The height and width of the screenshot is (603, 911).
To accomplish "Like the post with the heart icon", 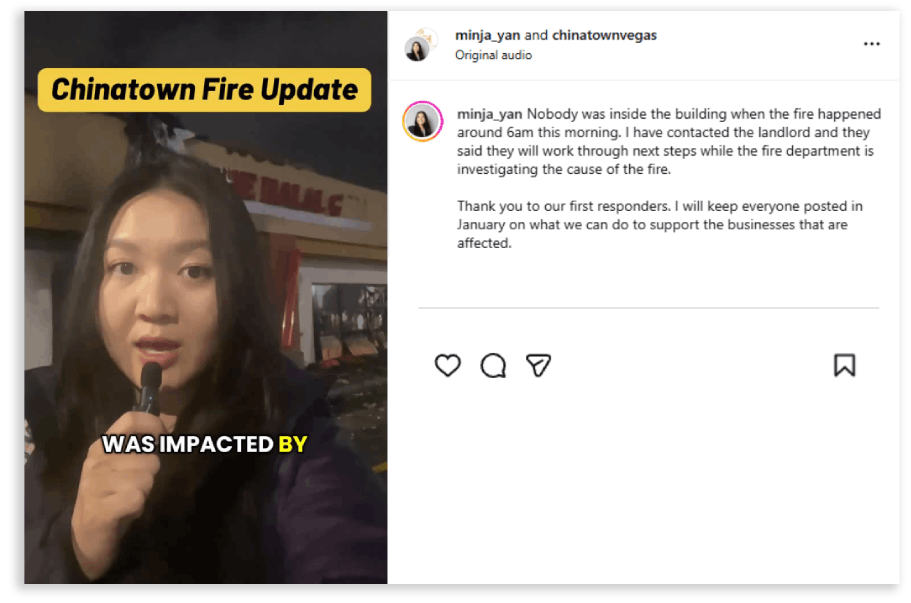I will [x=447, y=365].
